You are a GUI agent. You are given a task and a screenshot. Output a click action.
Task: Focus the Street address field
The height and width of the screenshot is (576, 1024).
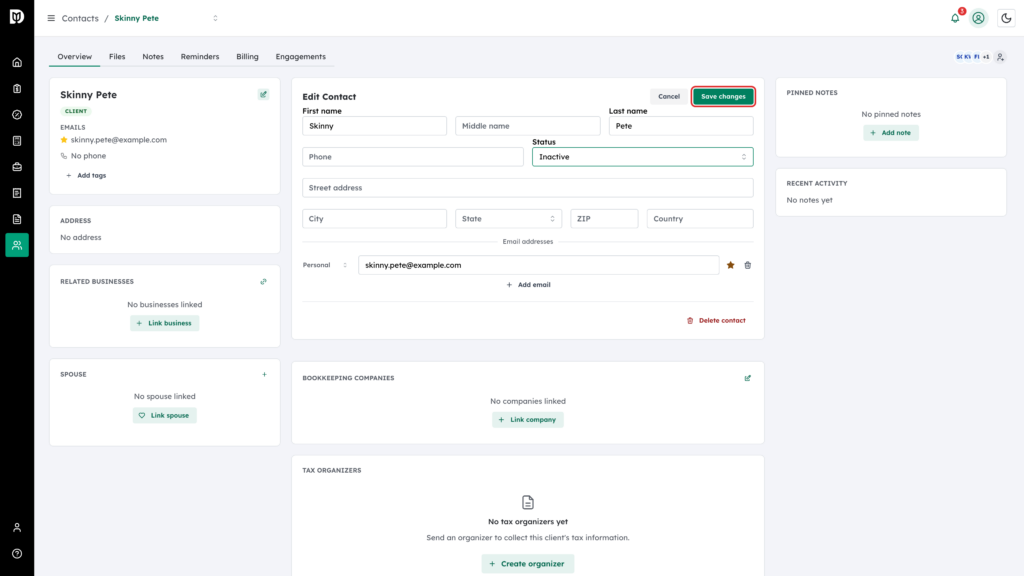tap(528, 188)
